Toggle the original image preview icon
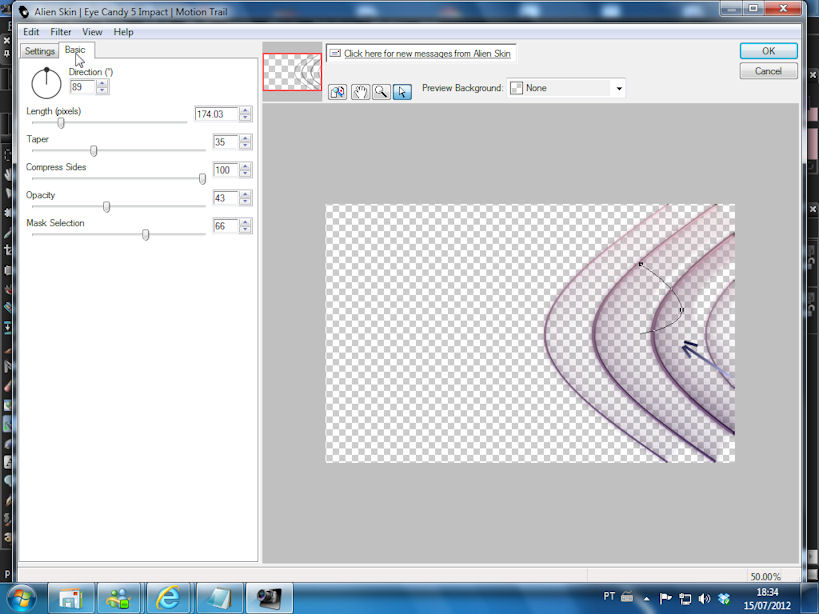 [x=337, y=92]
